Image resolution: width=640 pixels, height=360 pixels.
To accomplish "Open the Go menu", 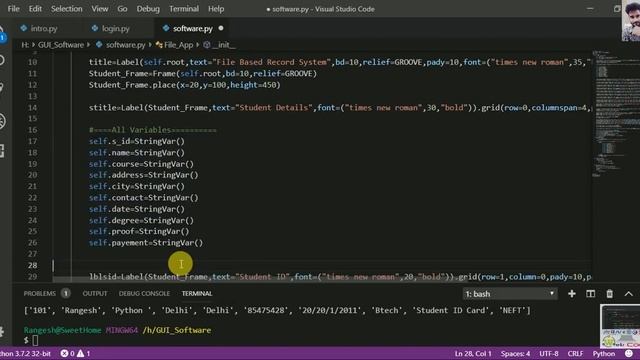I will coord(122,9).
